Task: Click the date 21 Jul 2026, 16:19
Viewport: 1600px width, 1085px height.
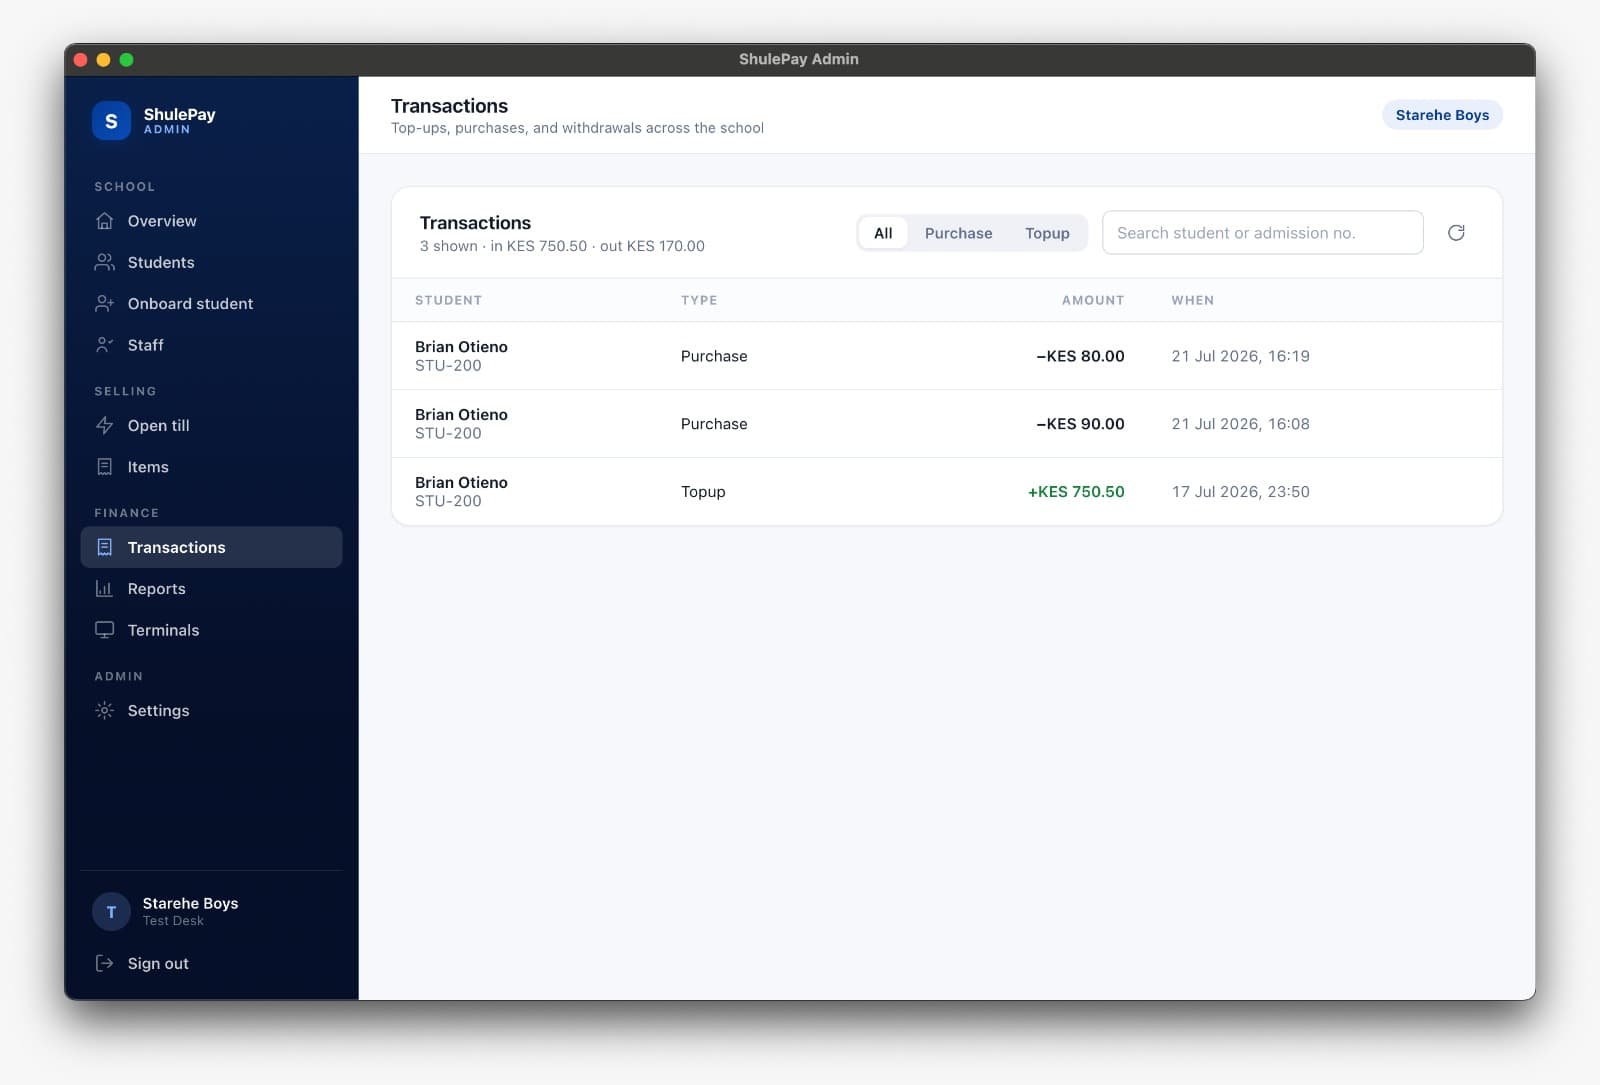Action: pyautogui.click(x=1240, y=356)
